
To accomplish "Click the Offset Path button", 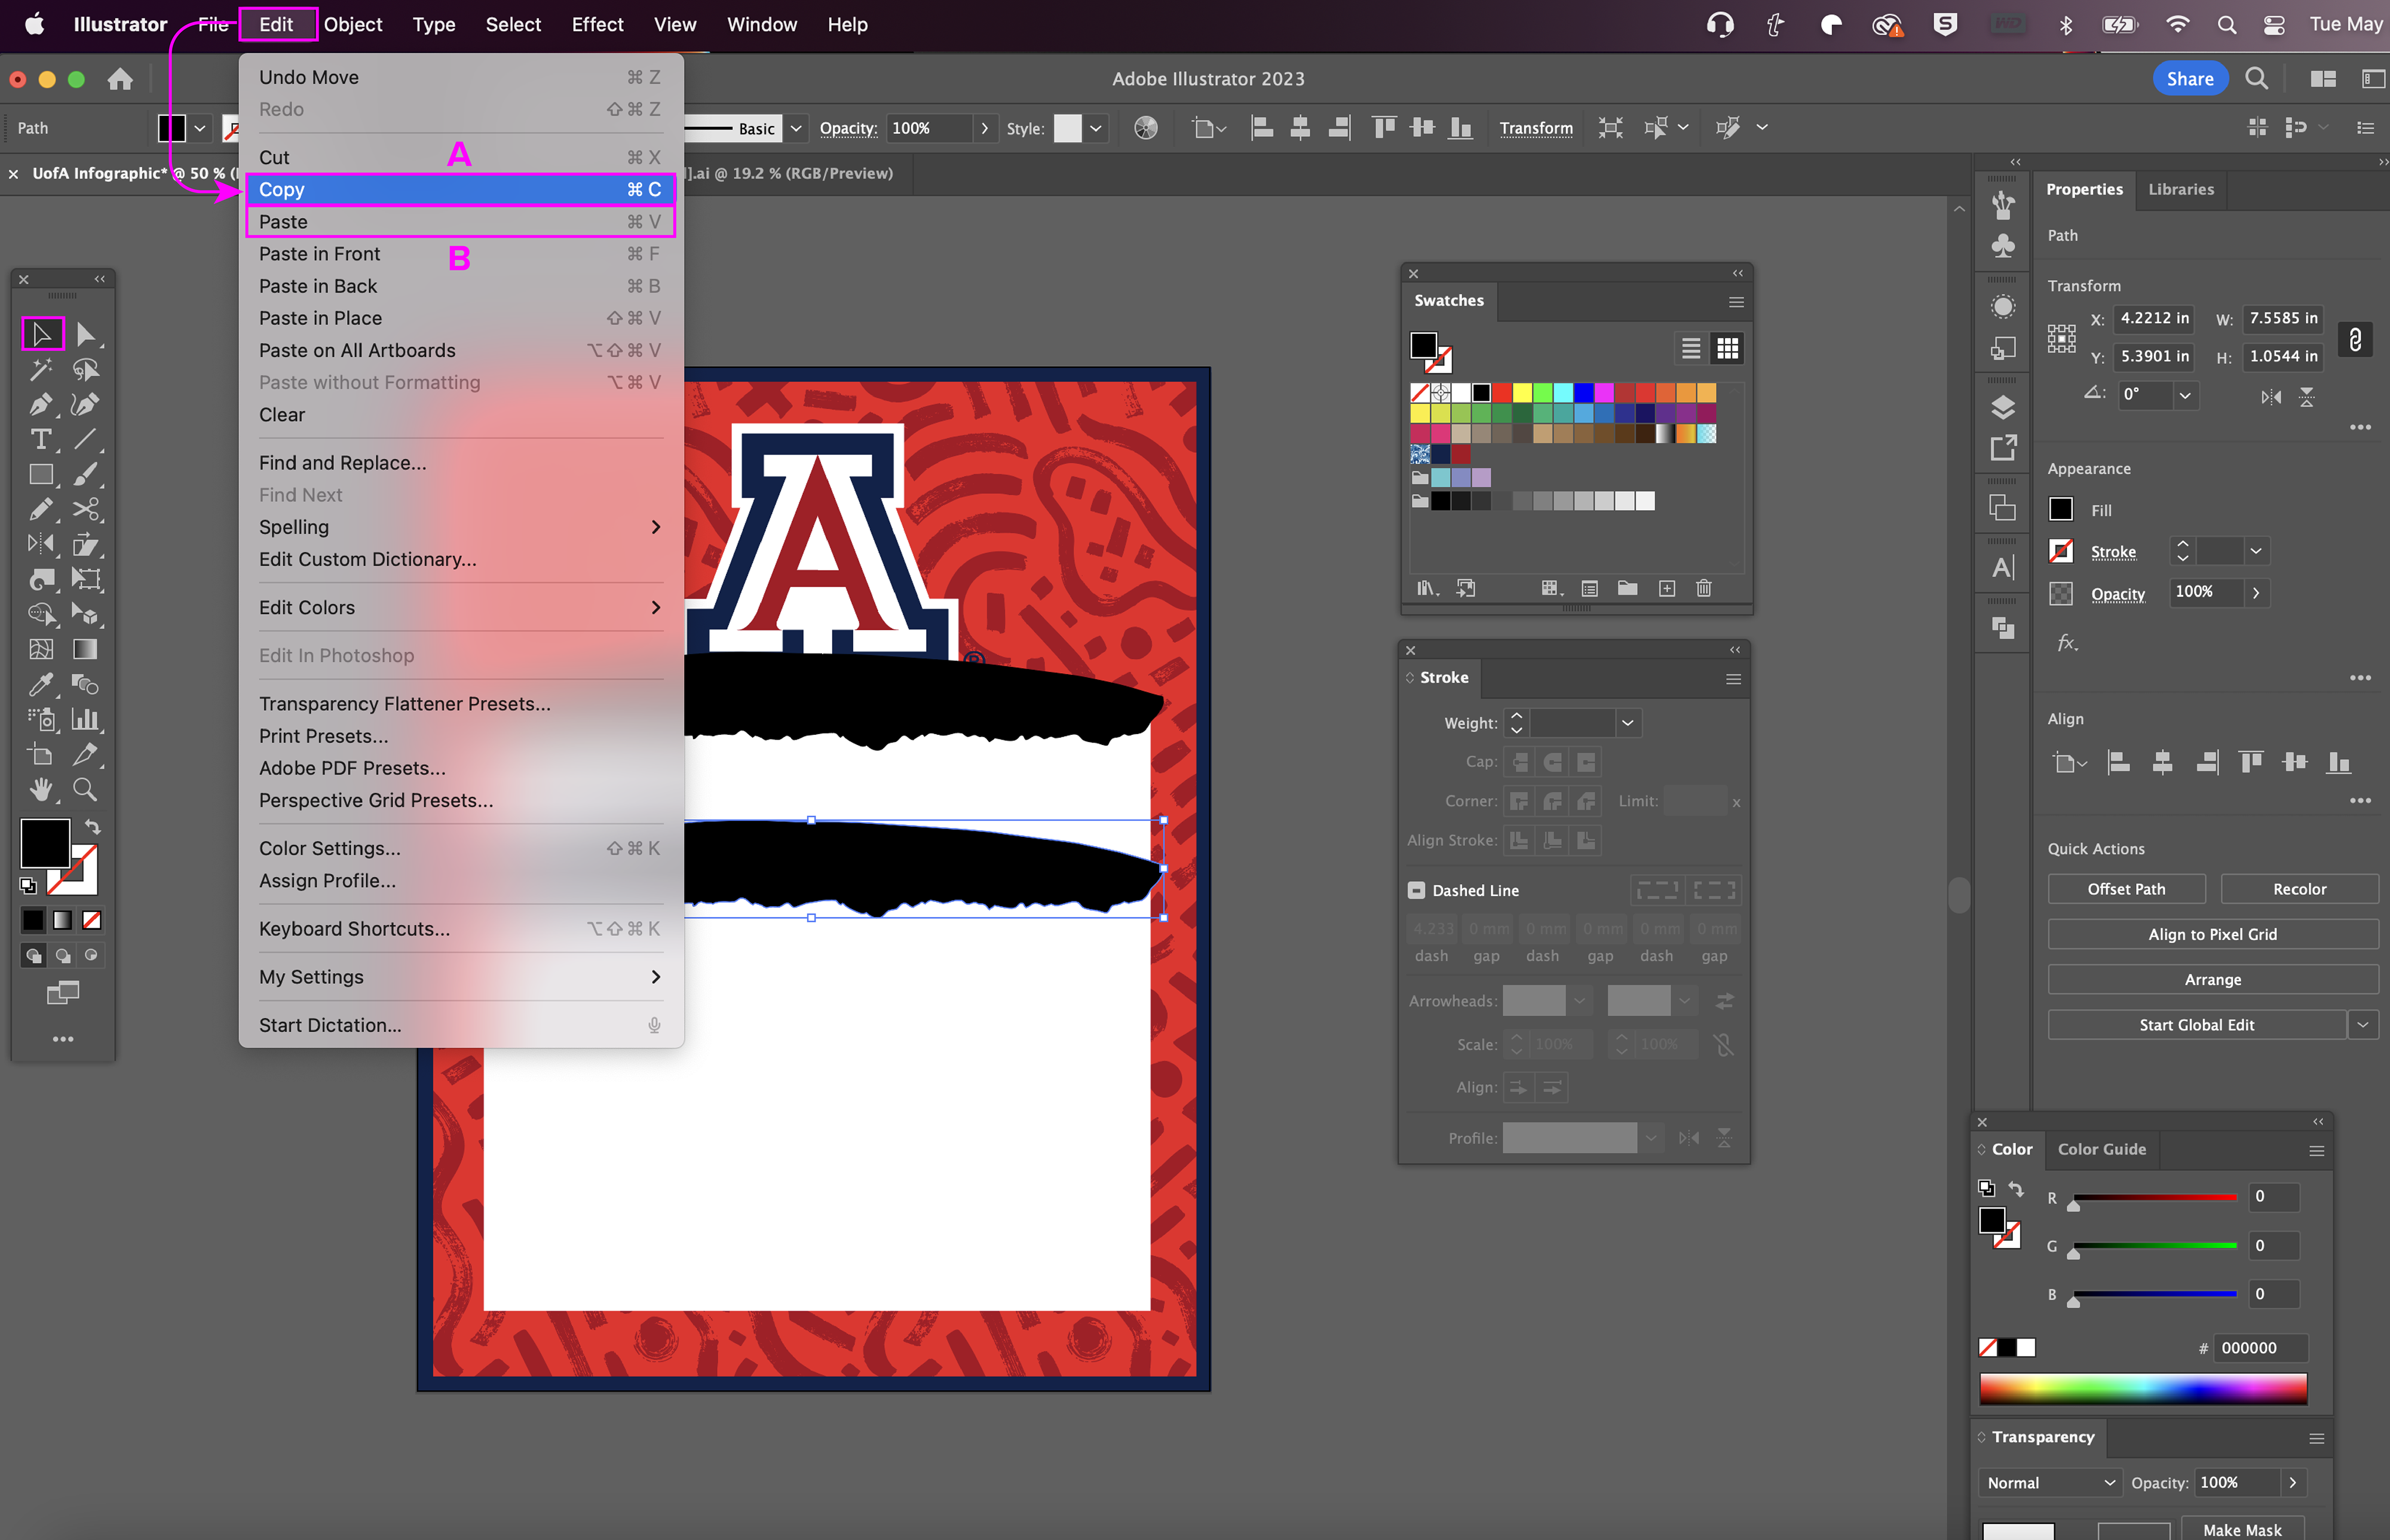I will [2125, 889].
